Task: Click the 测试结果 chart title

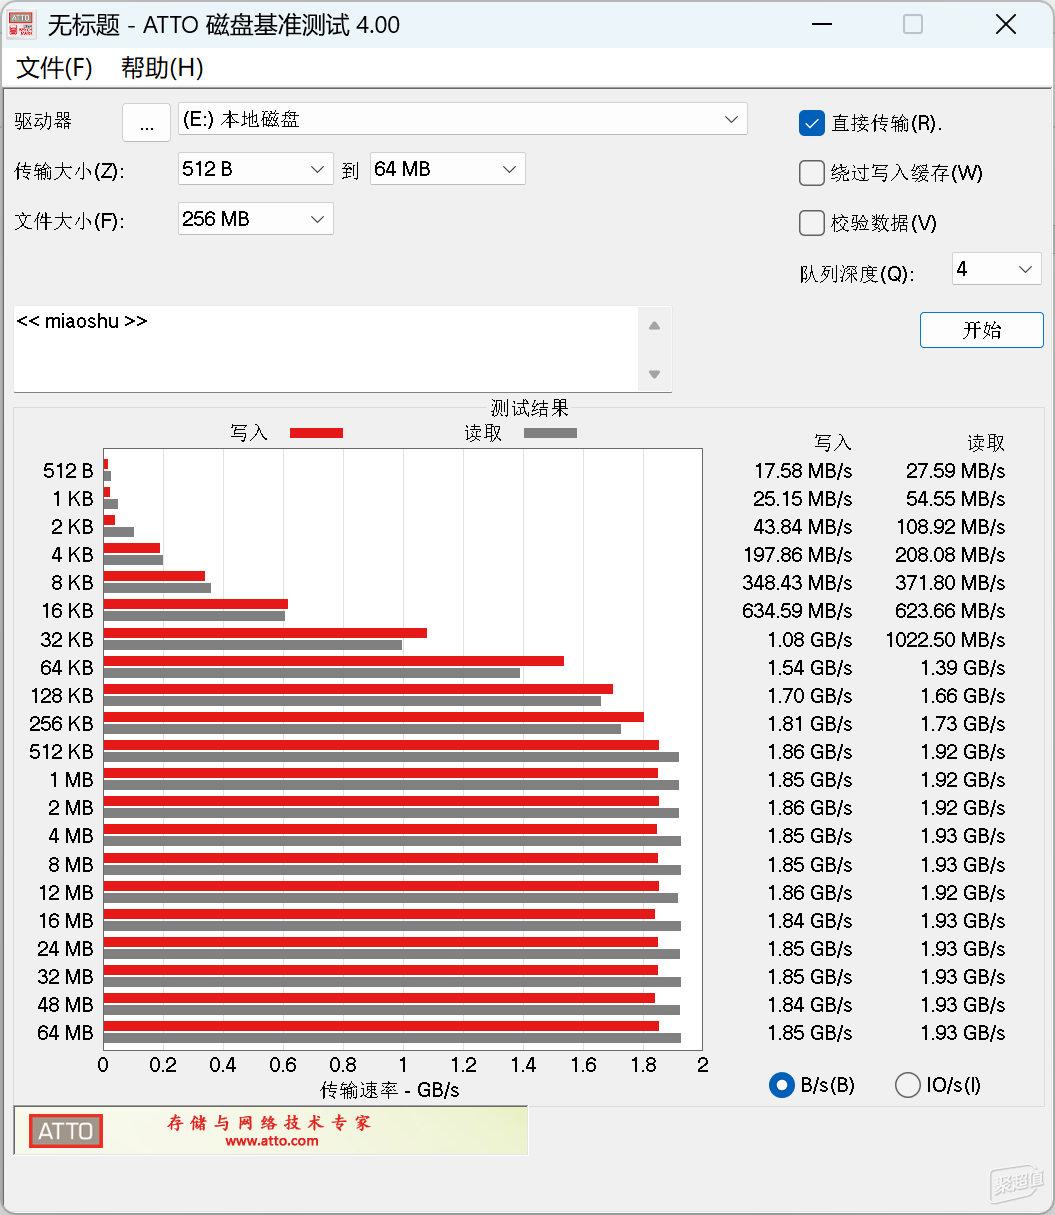Action: (530, 408)
